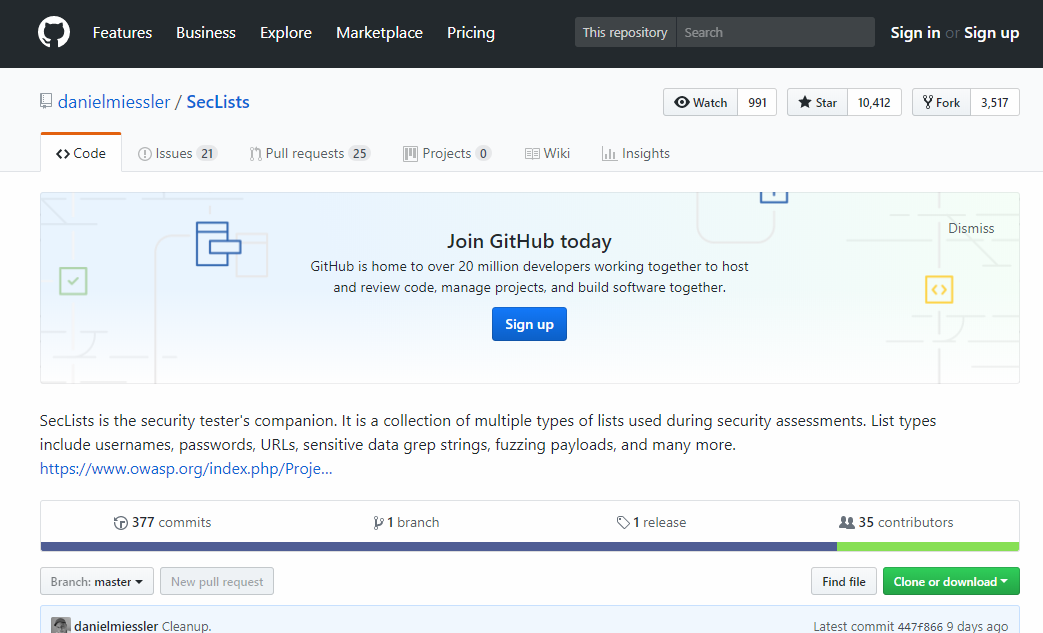
Task: View the 10,412 stargazers count
Action: (874, 102)
